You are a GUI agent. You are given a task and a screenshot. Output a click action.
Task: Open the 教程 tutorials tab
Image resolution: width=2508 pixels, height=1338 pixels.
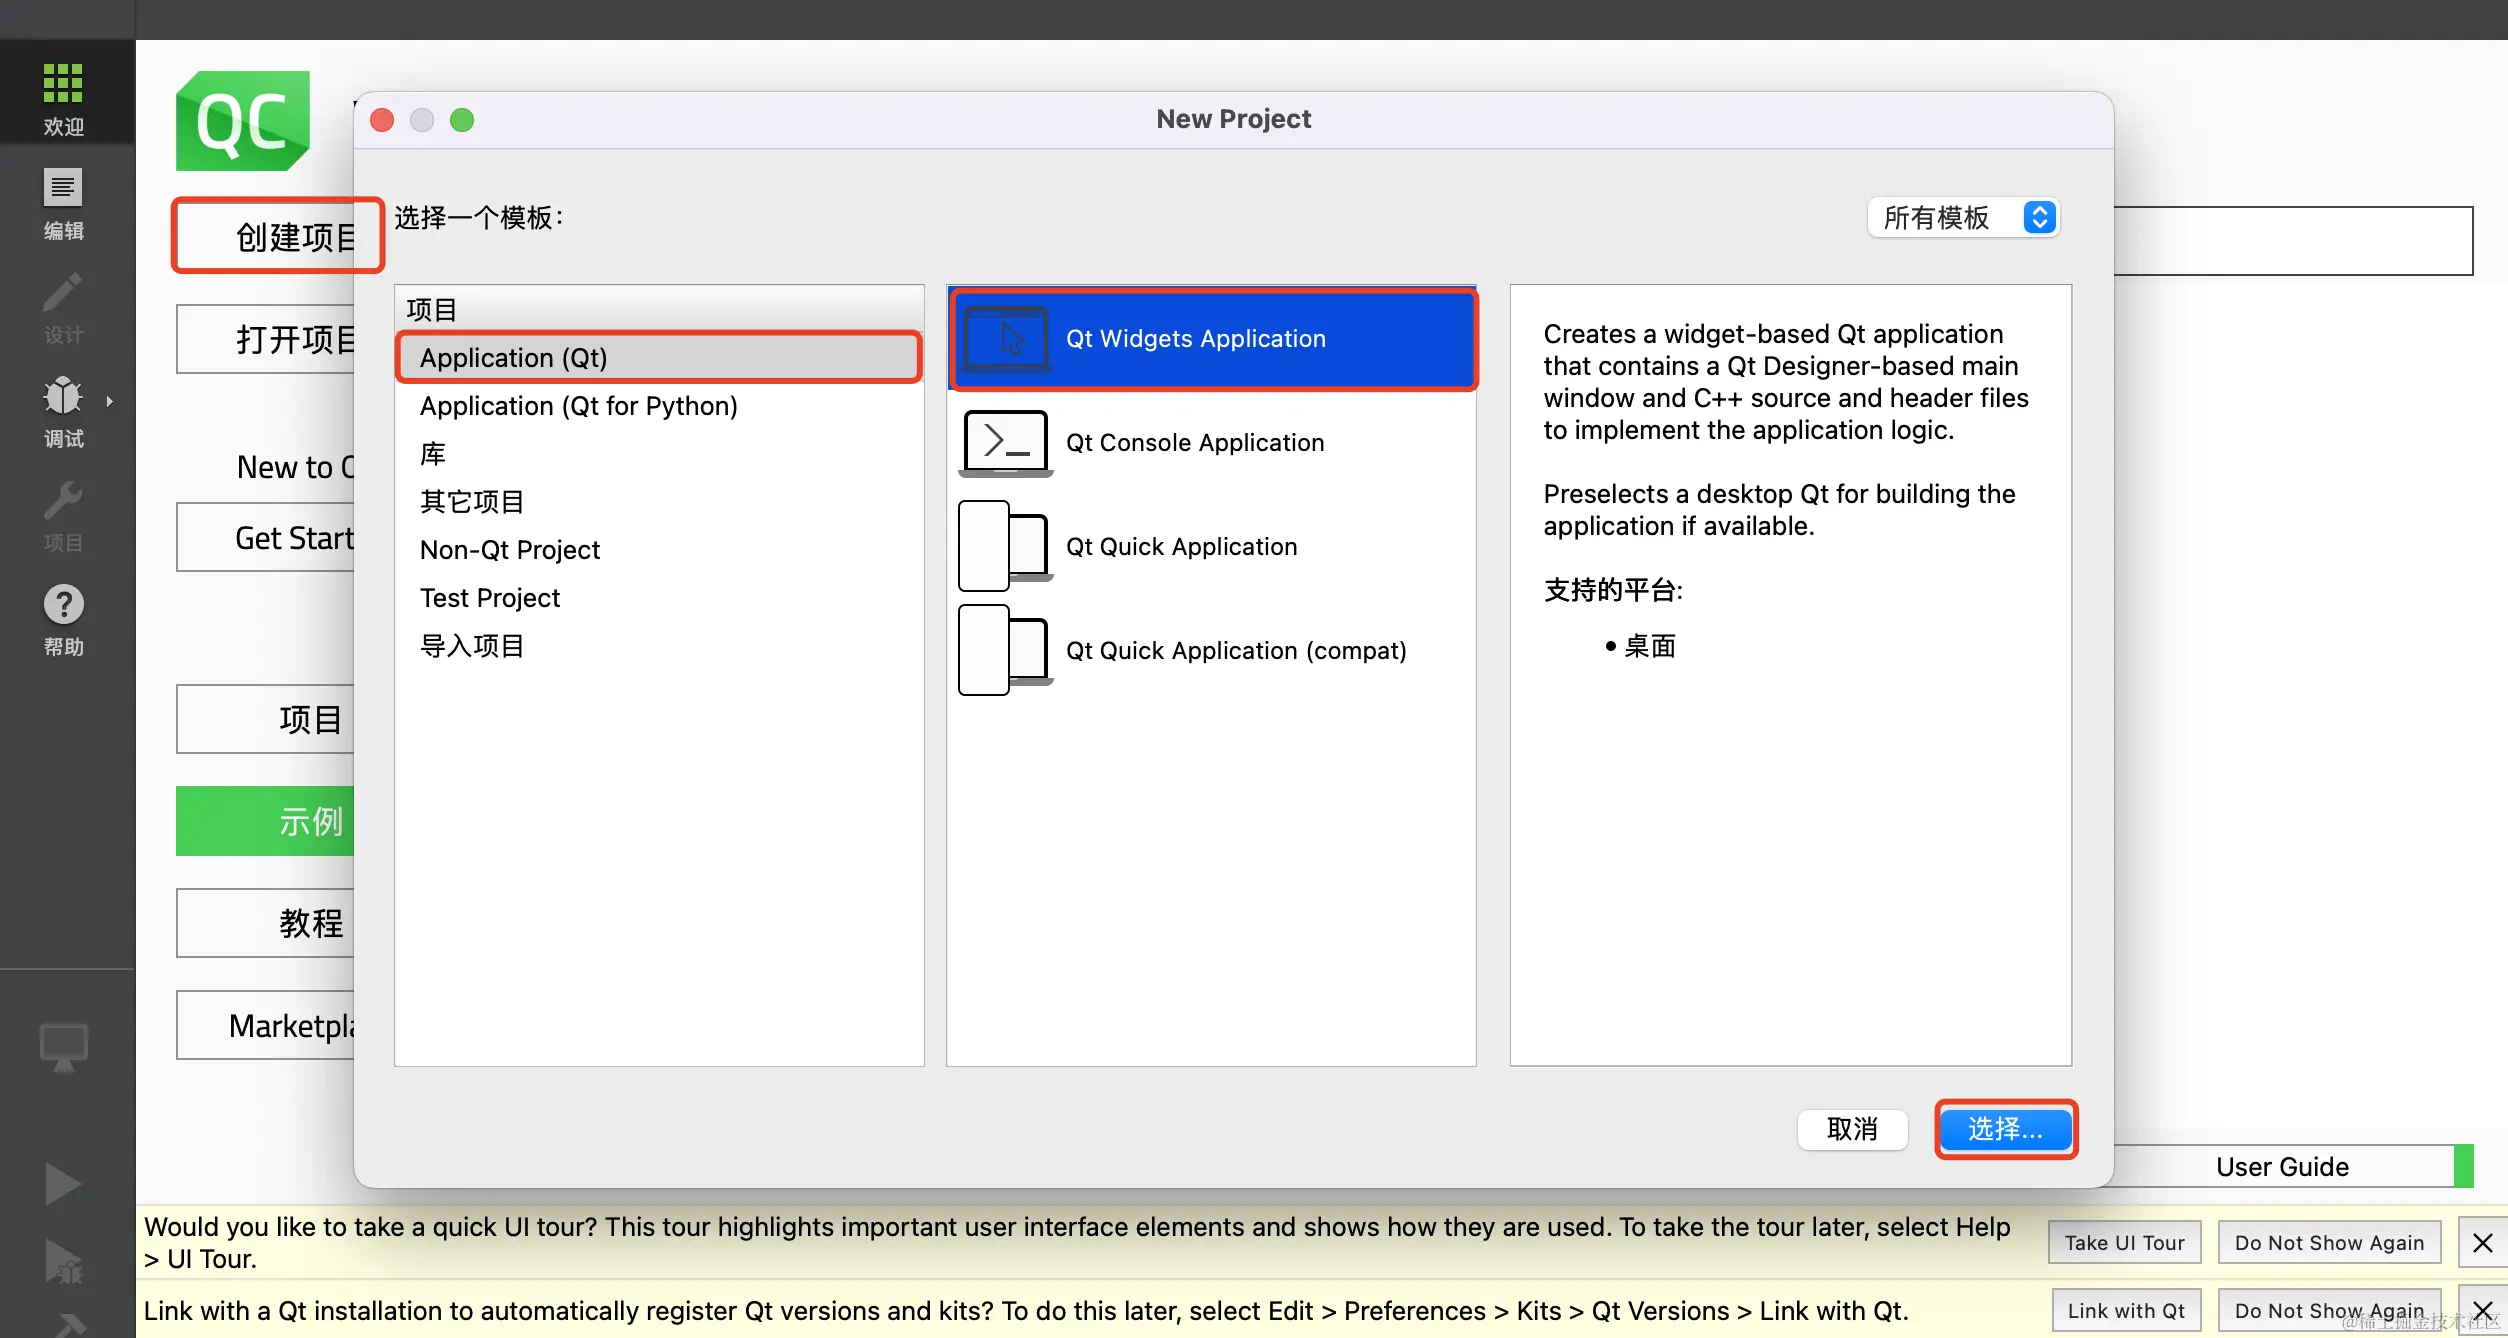click(267, 923)
